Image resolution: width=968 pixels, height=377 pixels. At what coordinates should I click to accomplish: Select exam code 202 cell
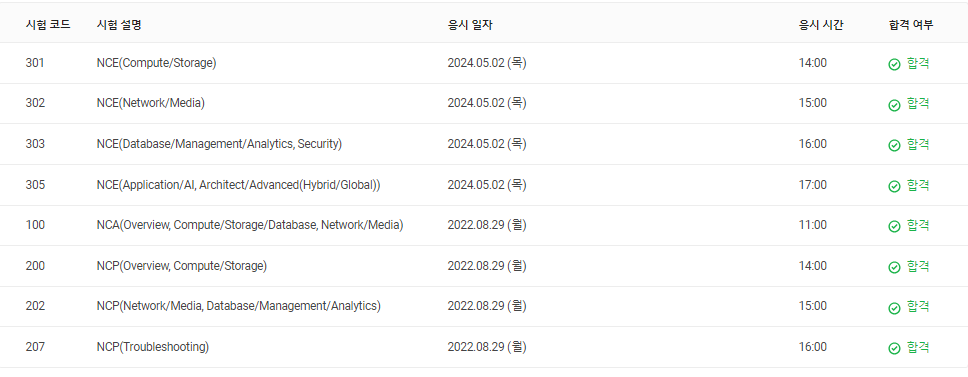coord(35,307)
